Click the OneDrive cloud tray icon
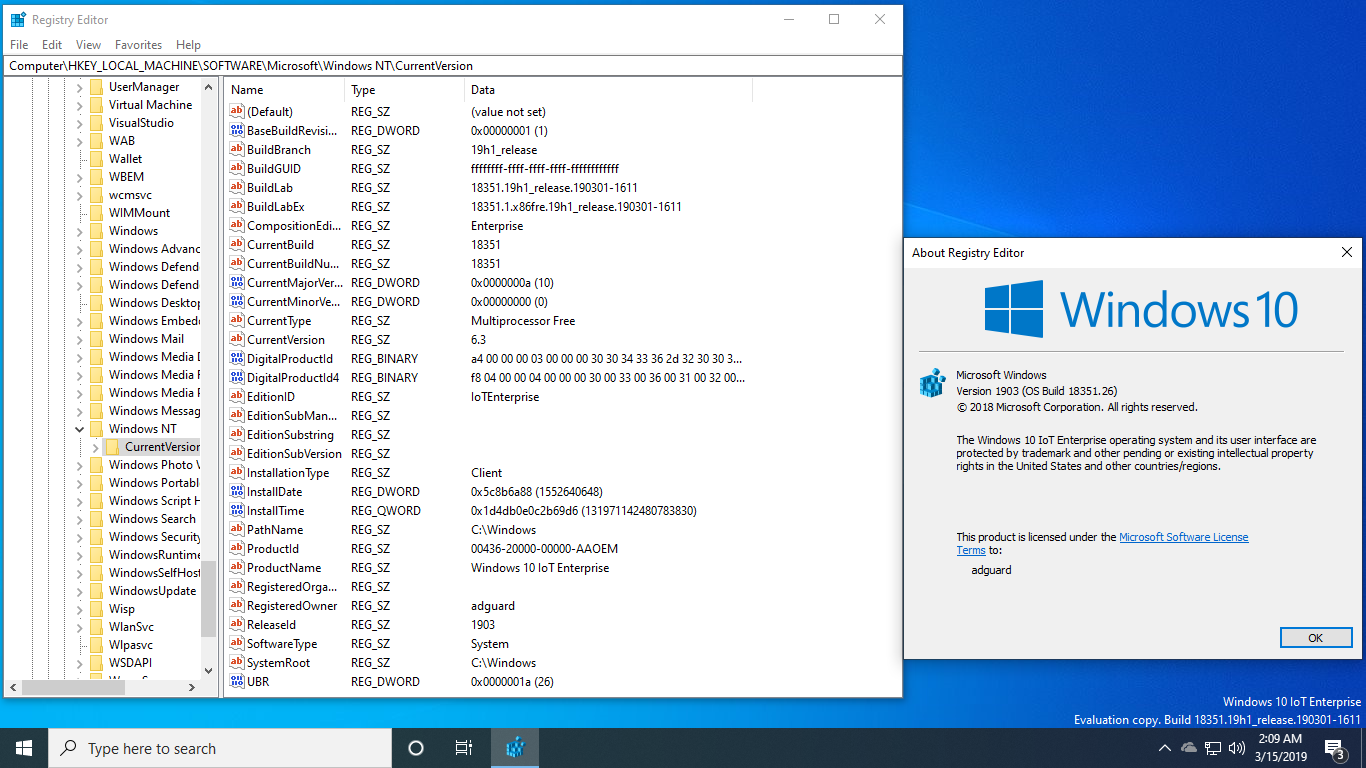The image size is (1366, 768). [x=1189, y=748]
